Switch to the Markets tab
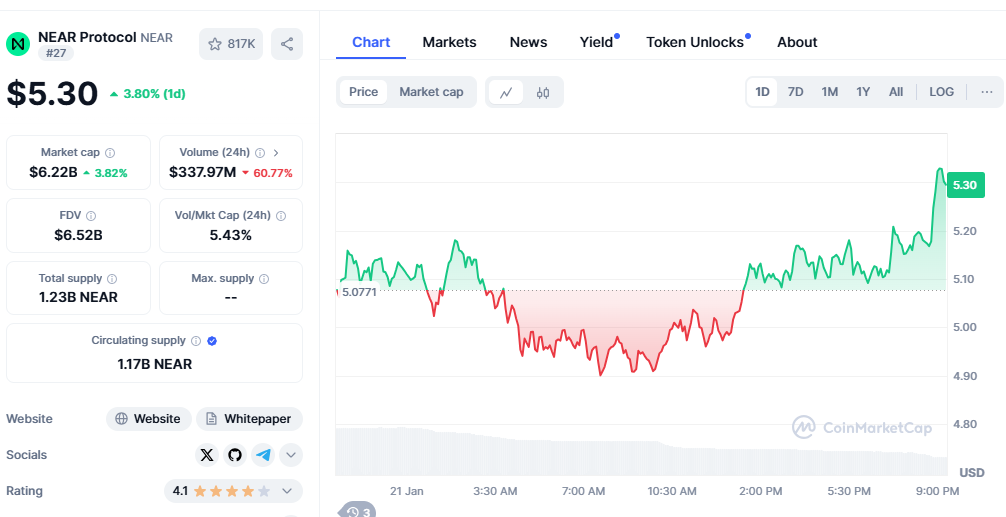 coord(449,42)
